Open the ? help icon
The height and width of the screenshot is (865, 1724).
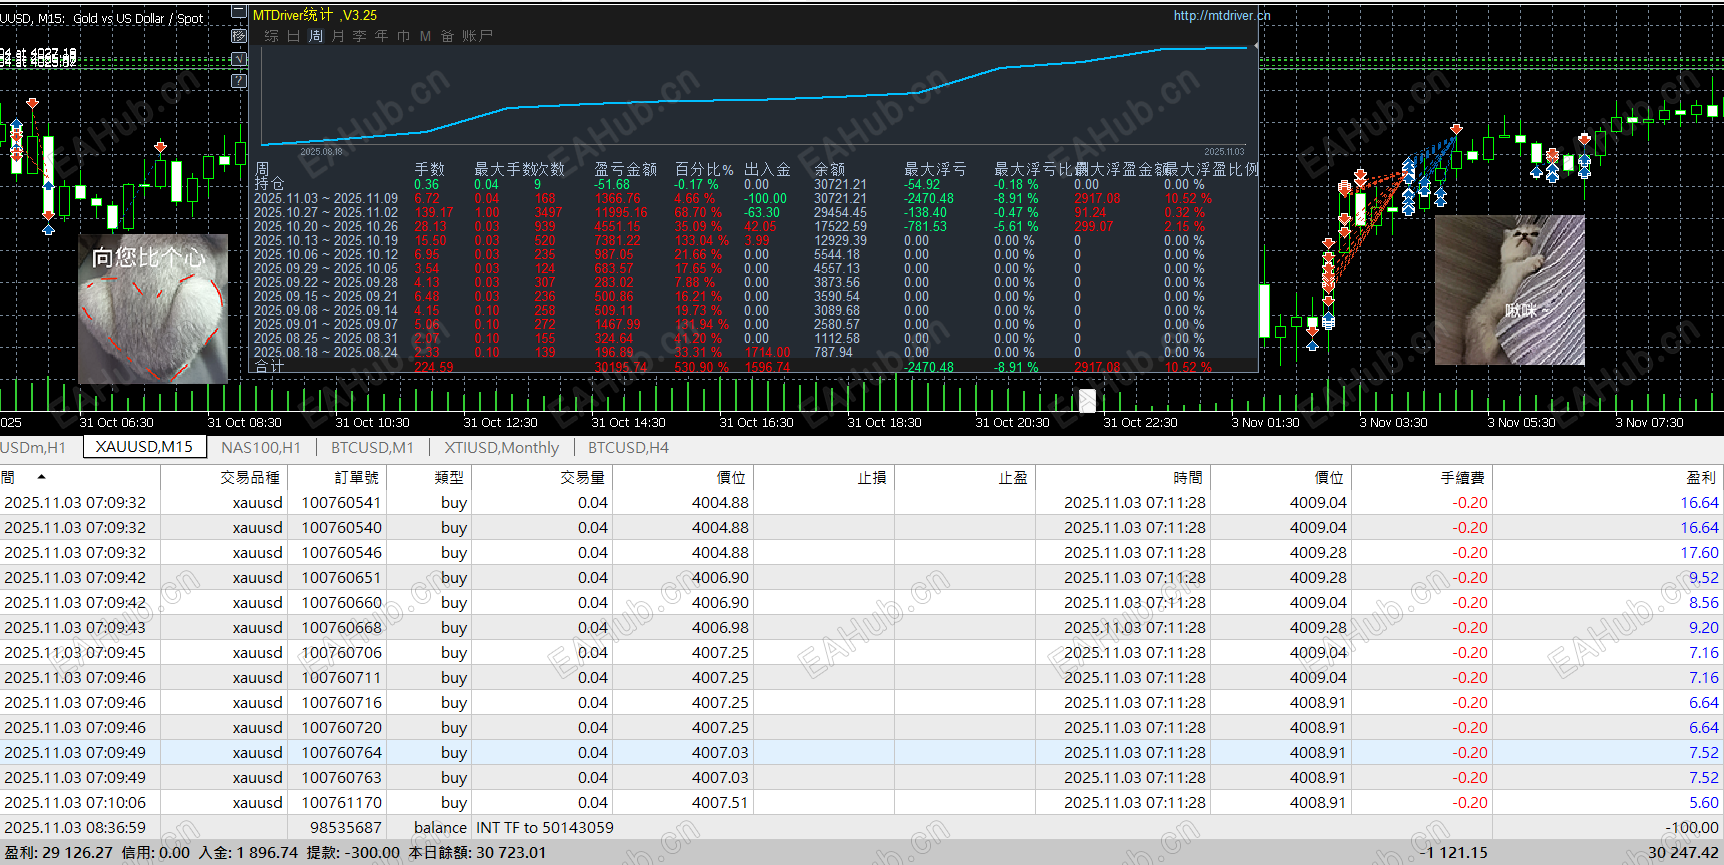[x=239, y=81]
